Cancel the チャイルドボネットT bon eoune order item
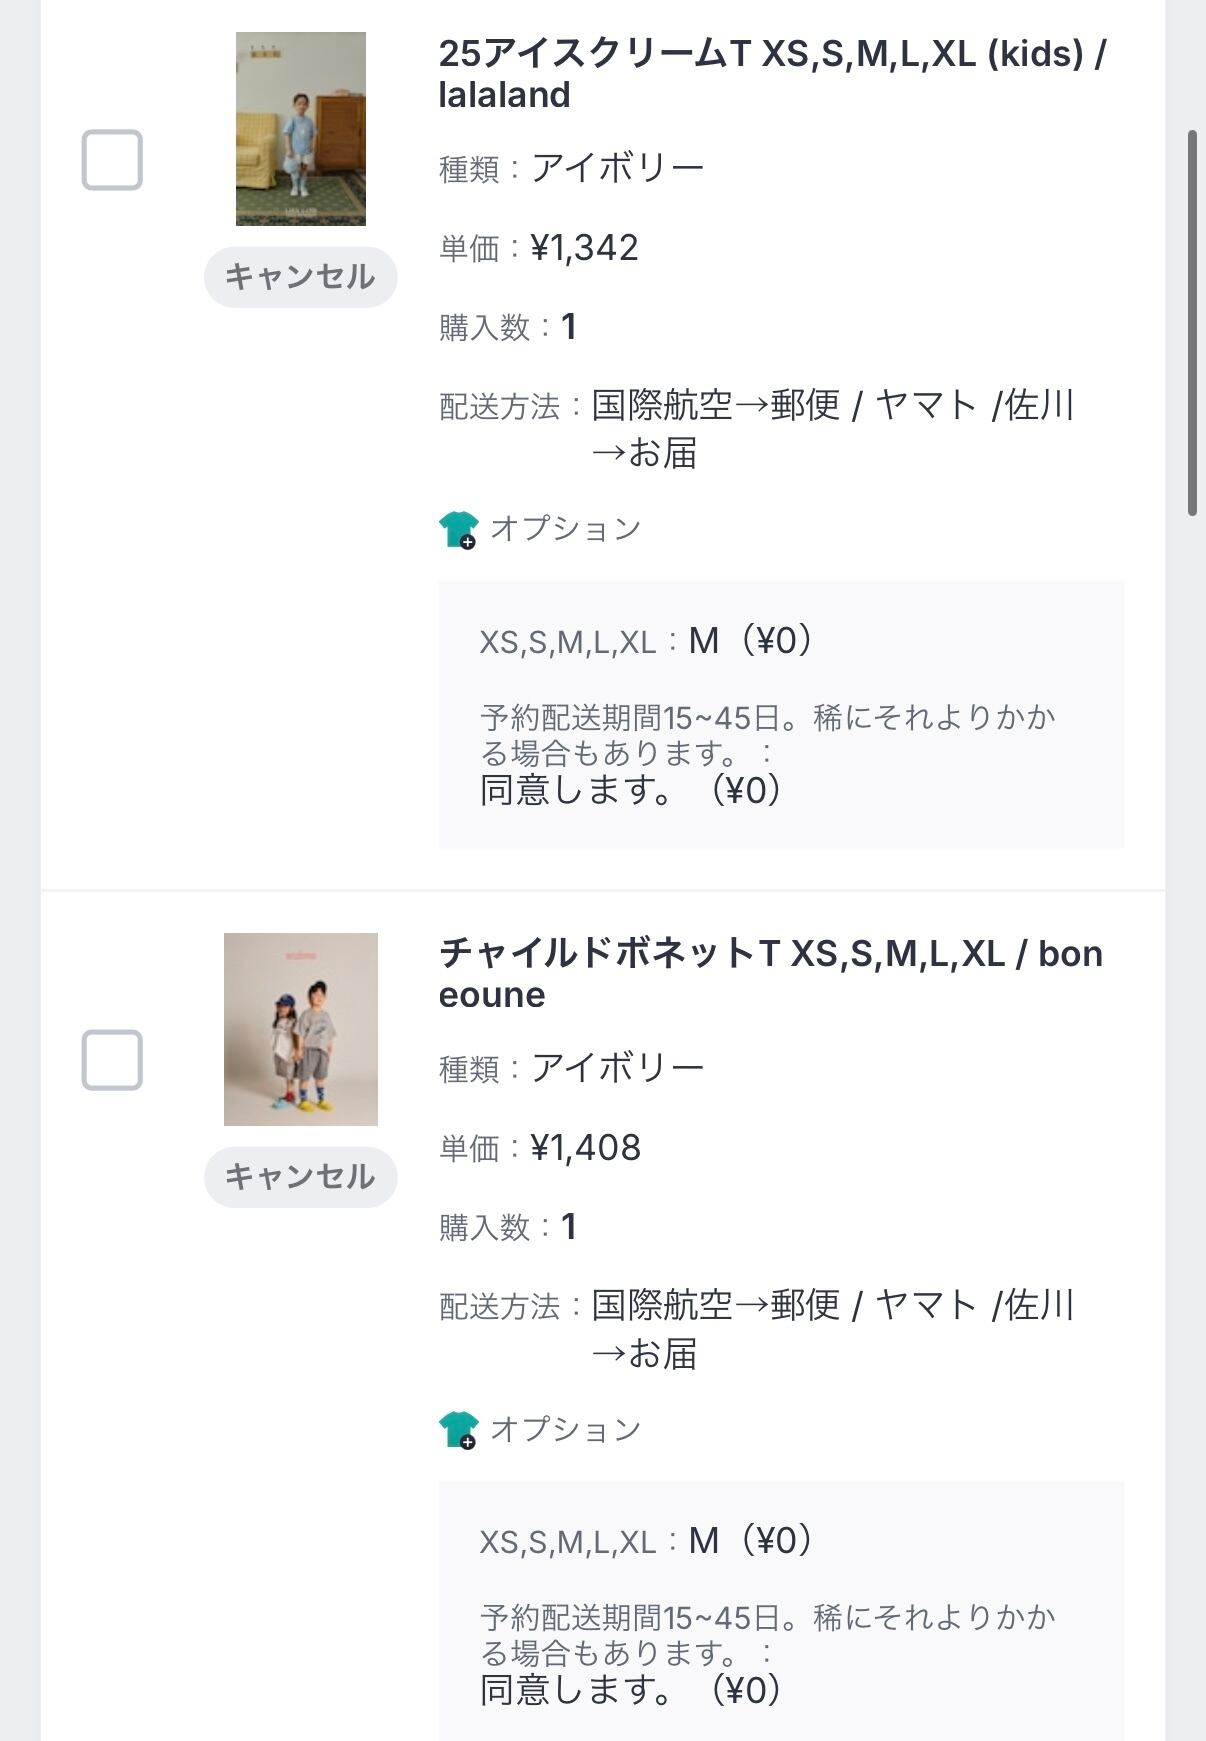Screen dimensions: 1206x1741 300,1177
